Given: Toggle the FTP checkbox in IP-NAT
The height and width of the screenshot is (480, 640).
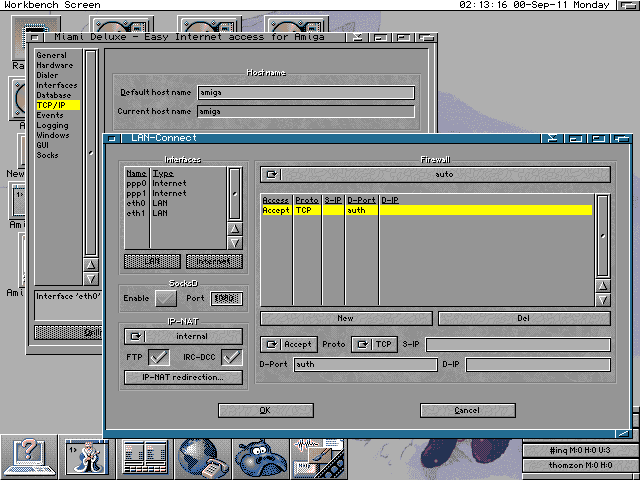Looking at the screenshot, I should point(157,357).
